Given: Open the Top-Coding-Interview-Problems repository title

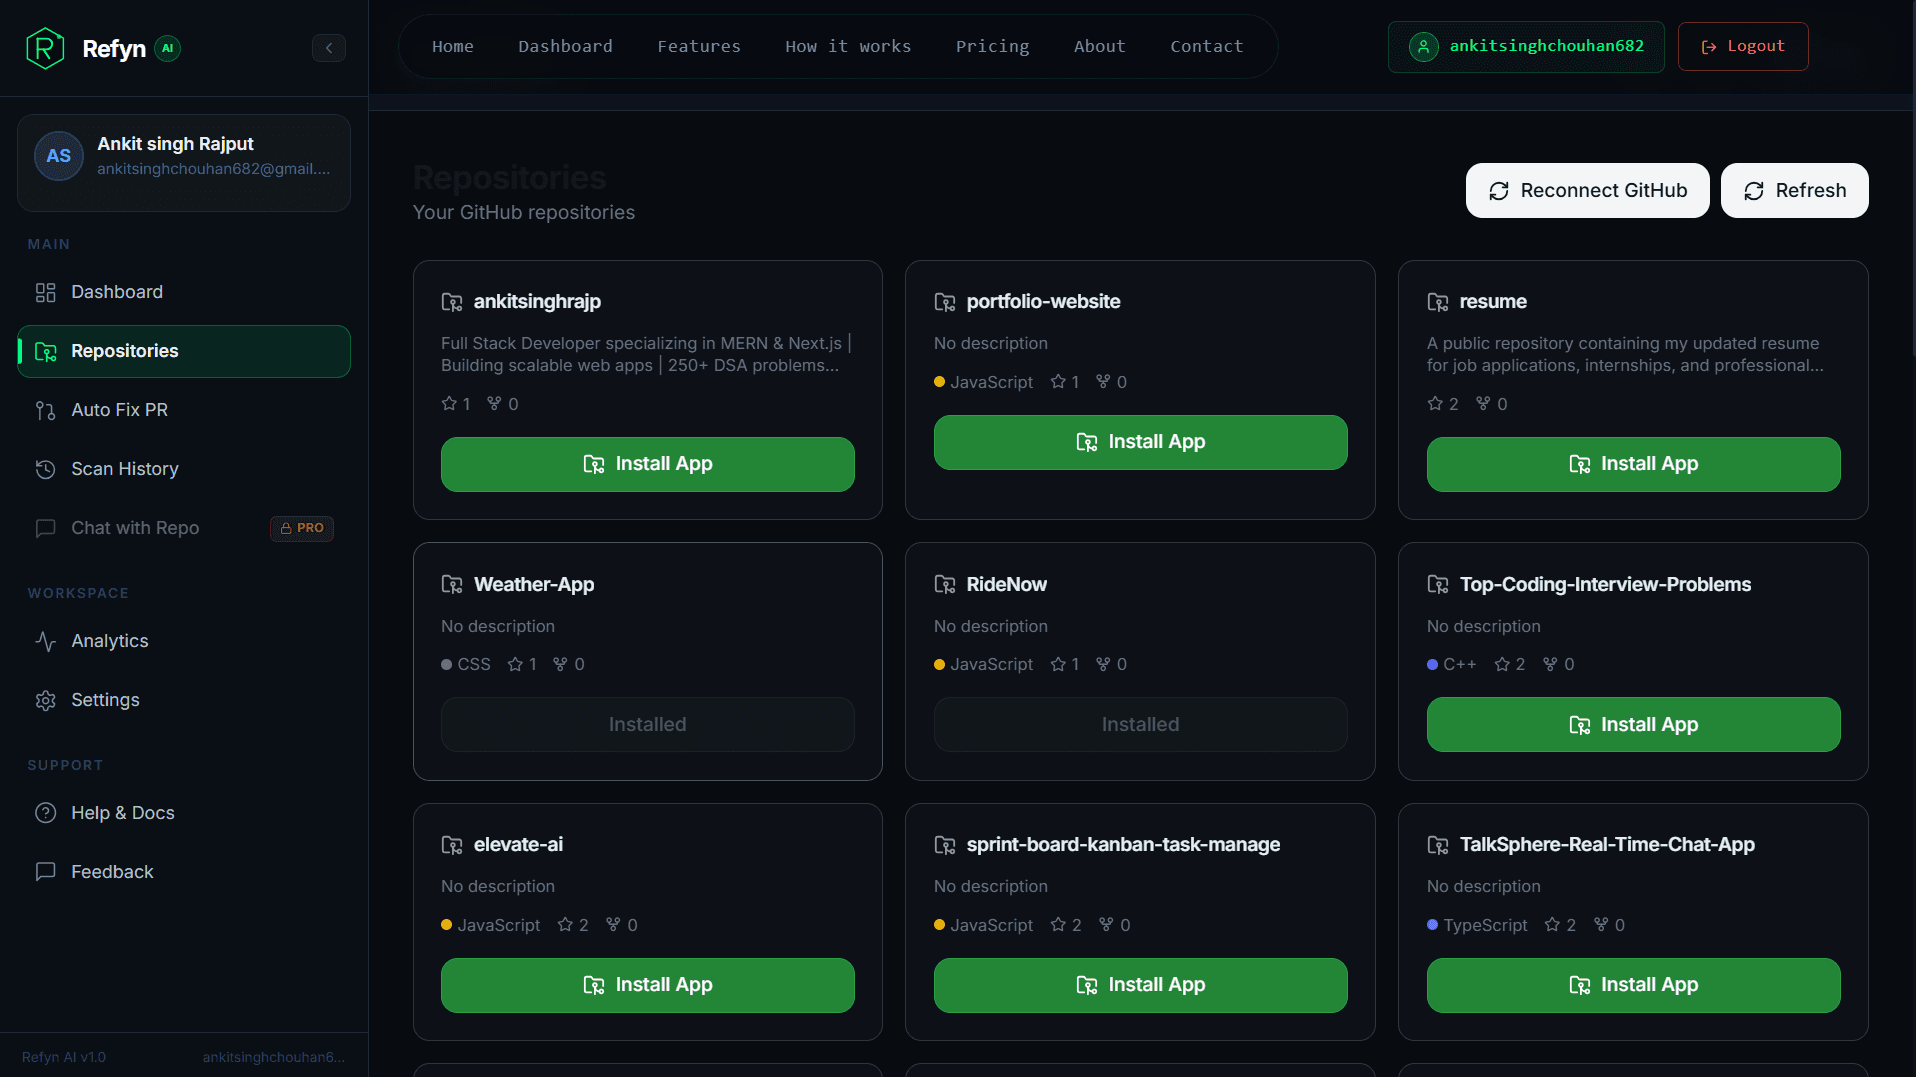Looking at the screenshot, I should (1604, 584).
